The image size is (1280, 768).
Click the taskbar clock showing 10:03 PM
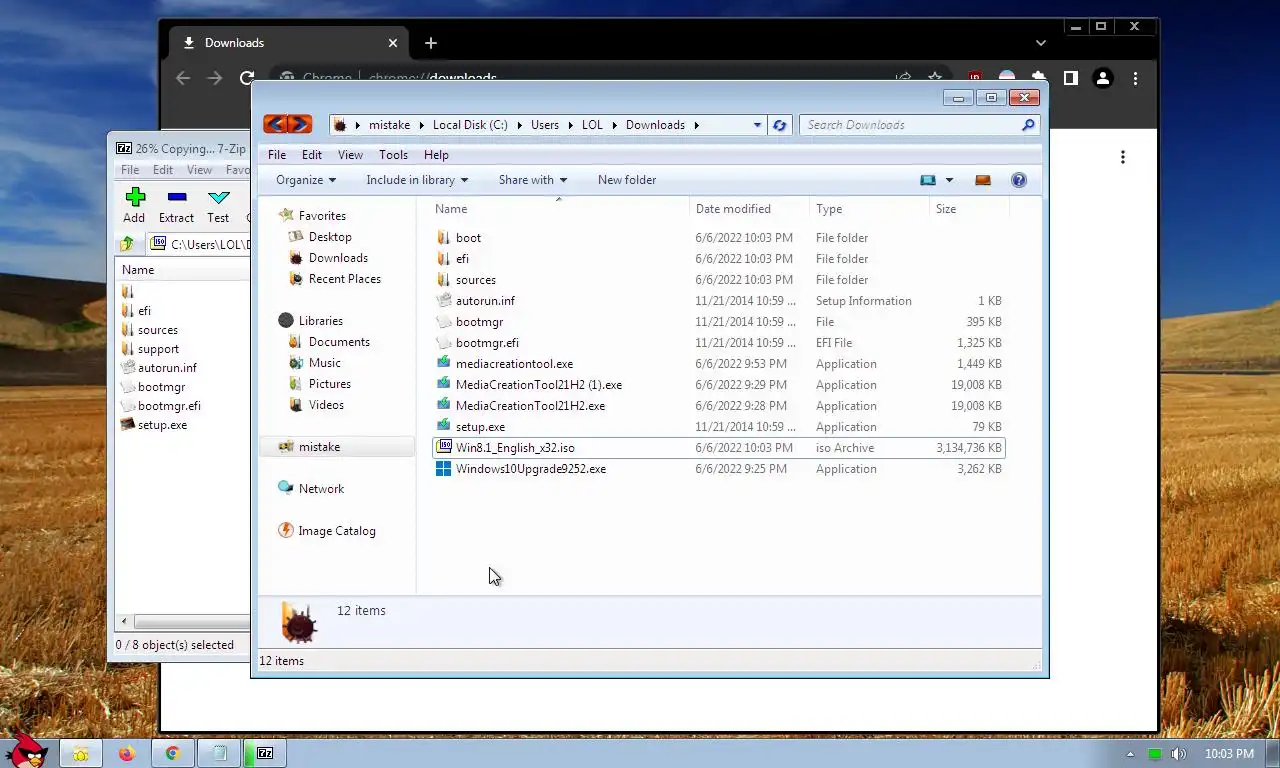coord(1229,754)
